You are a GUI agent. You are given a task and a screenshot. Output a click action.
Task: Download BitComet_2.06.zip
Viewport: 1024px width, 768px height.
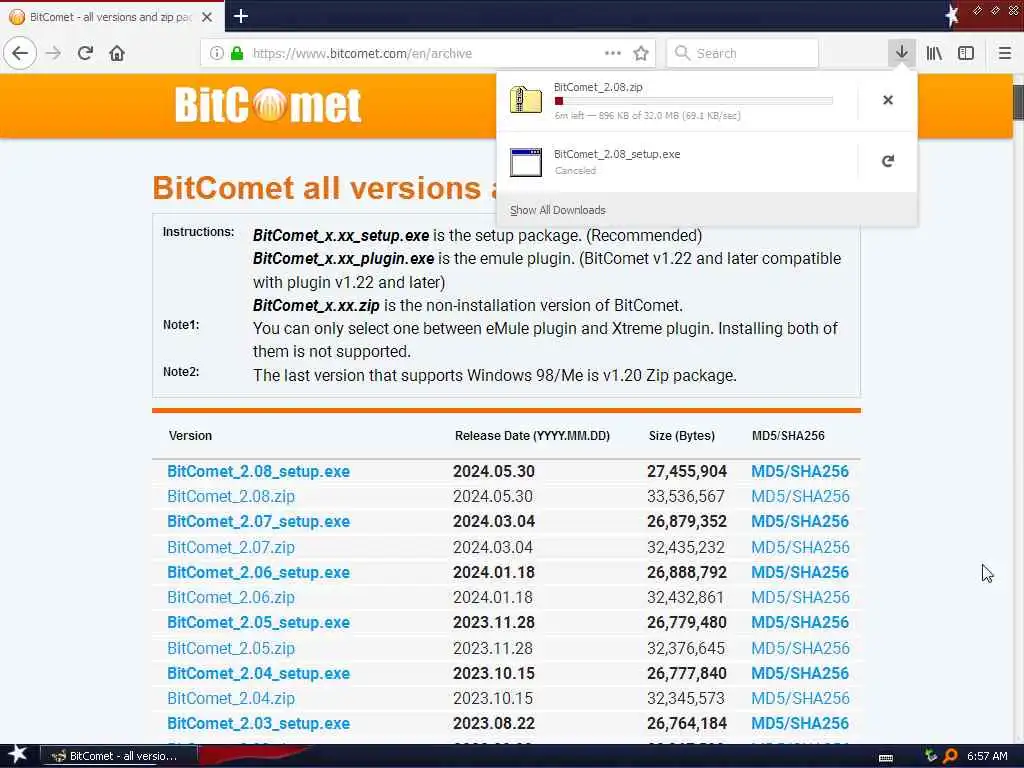231,598
